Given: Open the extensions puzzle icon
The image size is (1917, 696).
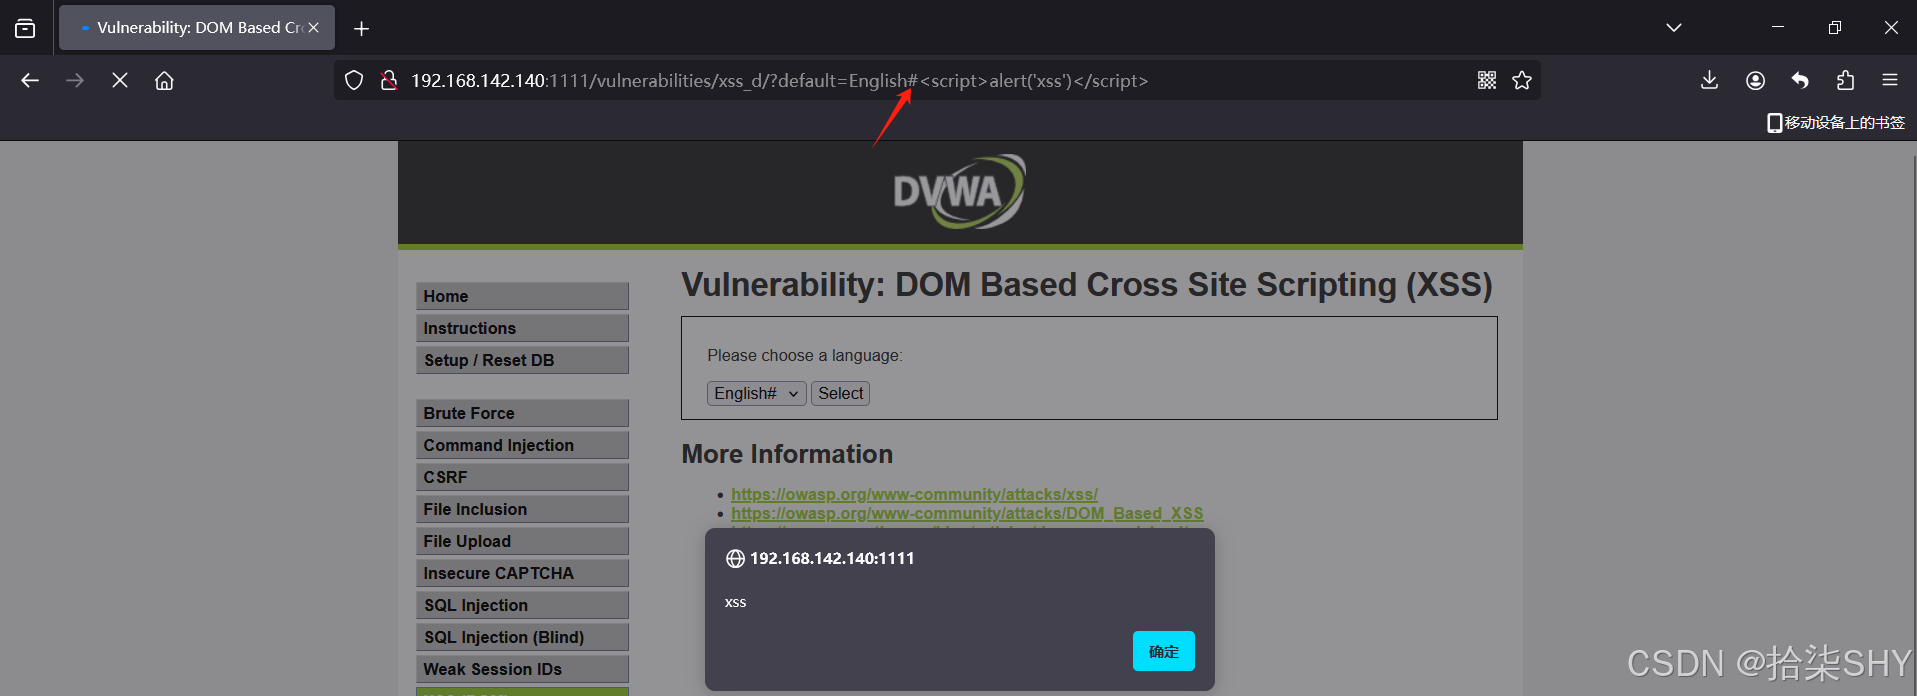Looking at the screenshot, I should (x=1845, y=80).
